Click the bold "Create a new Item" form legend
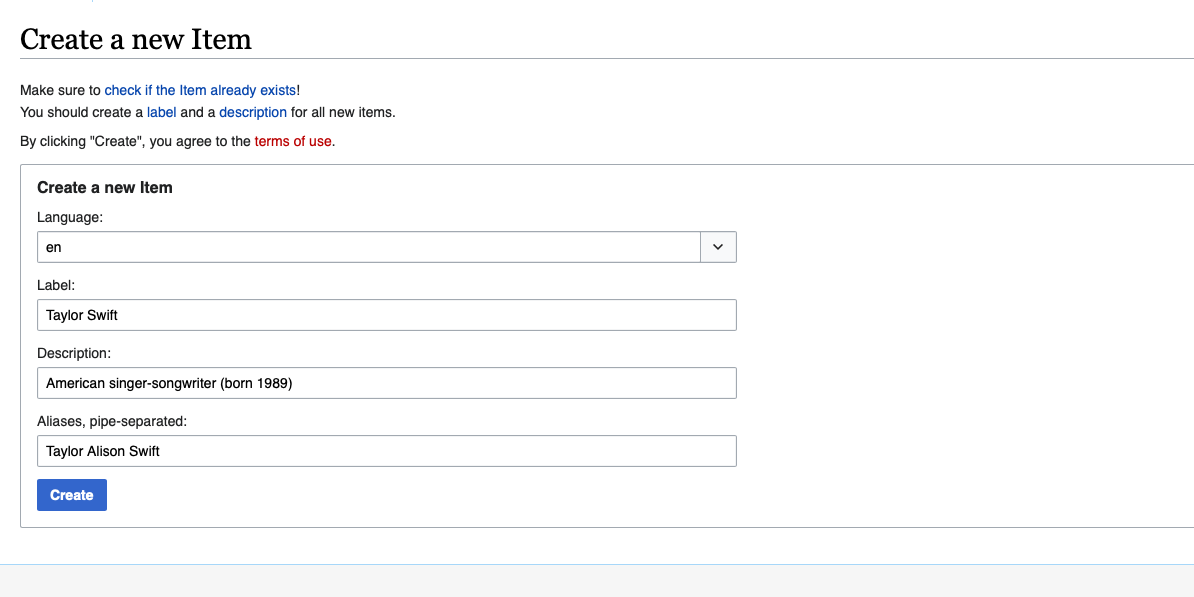1194x597 pixels. [x=105, y=187]
